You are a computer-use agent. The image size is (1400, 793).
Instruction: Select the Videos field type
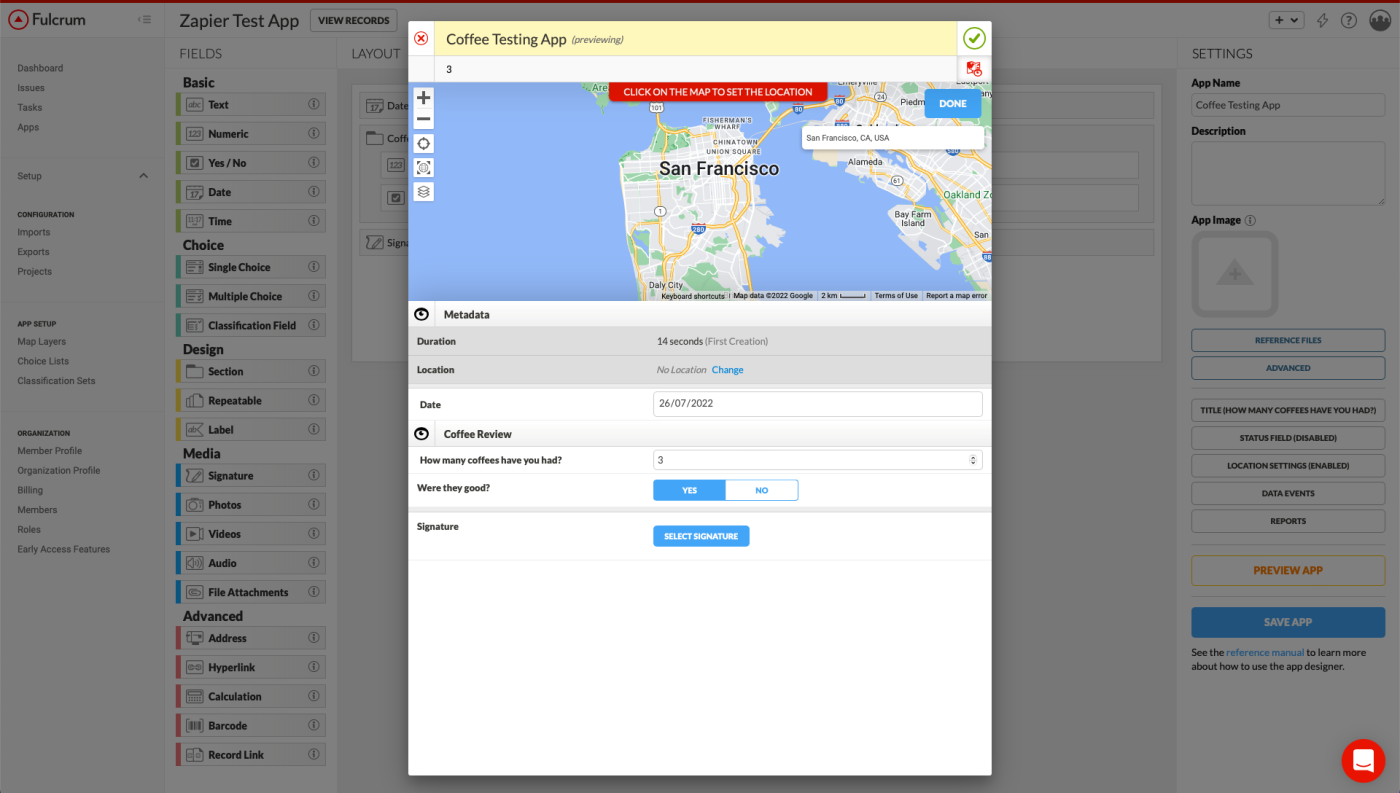(251, 534)
